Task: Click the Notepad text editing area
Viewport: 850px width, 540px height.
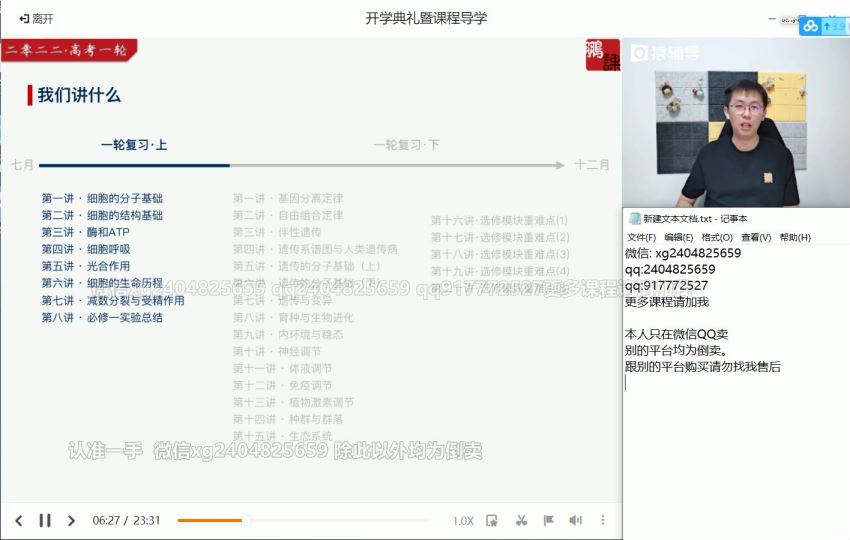Action: pyautogui.click(x=736, y=391)
